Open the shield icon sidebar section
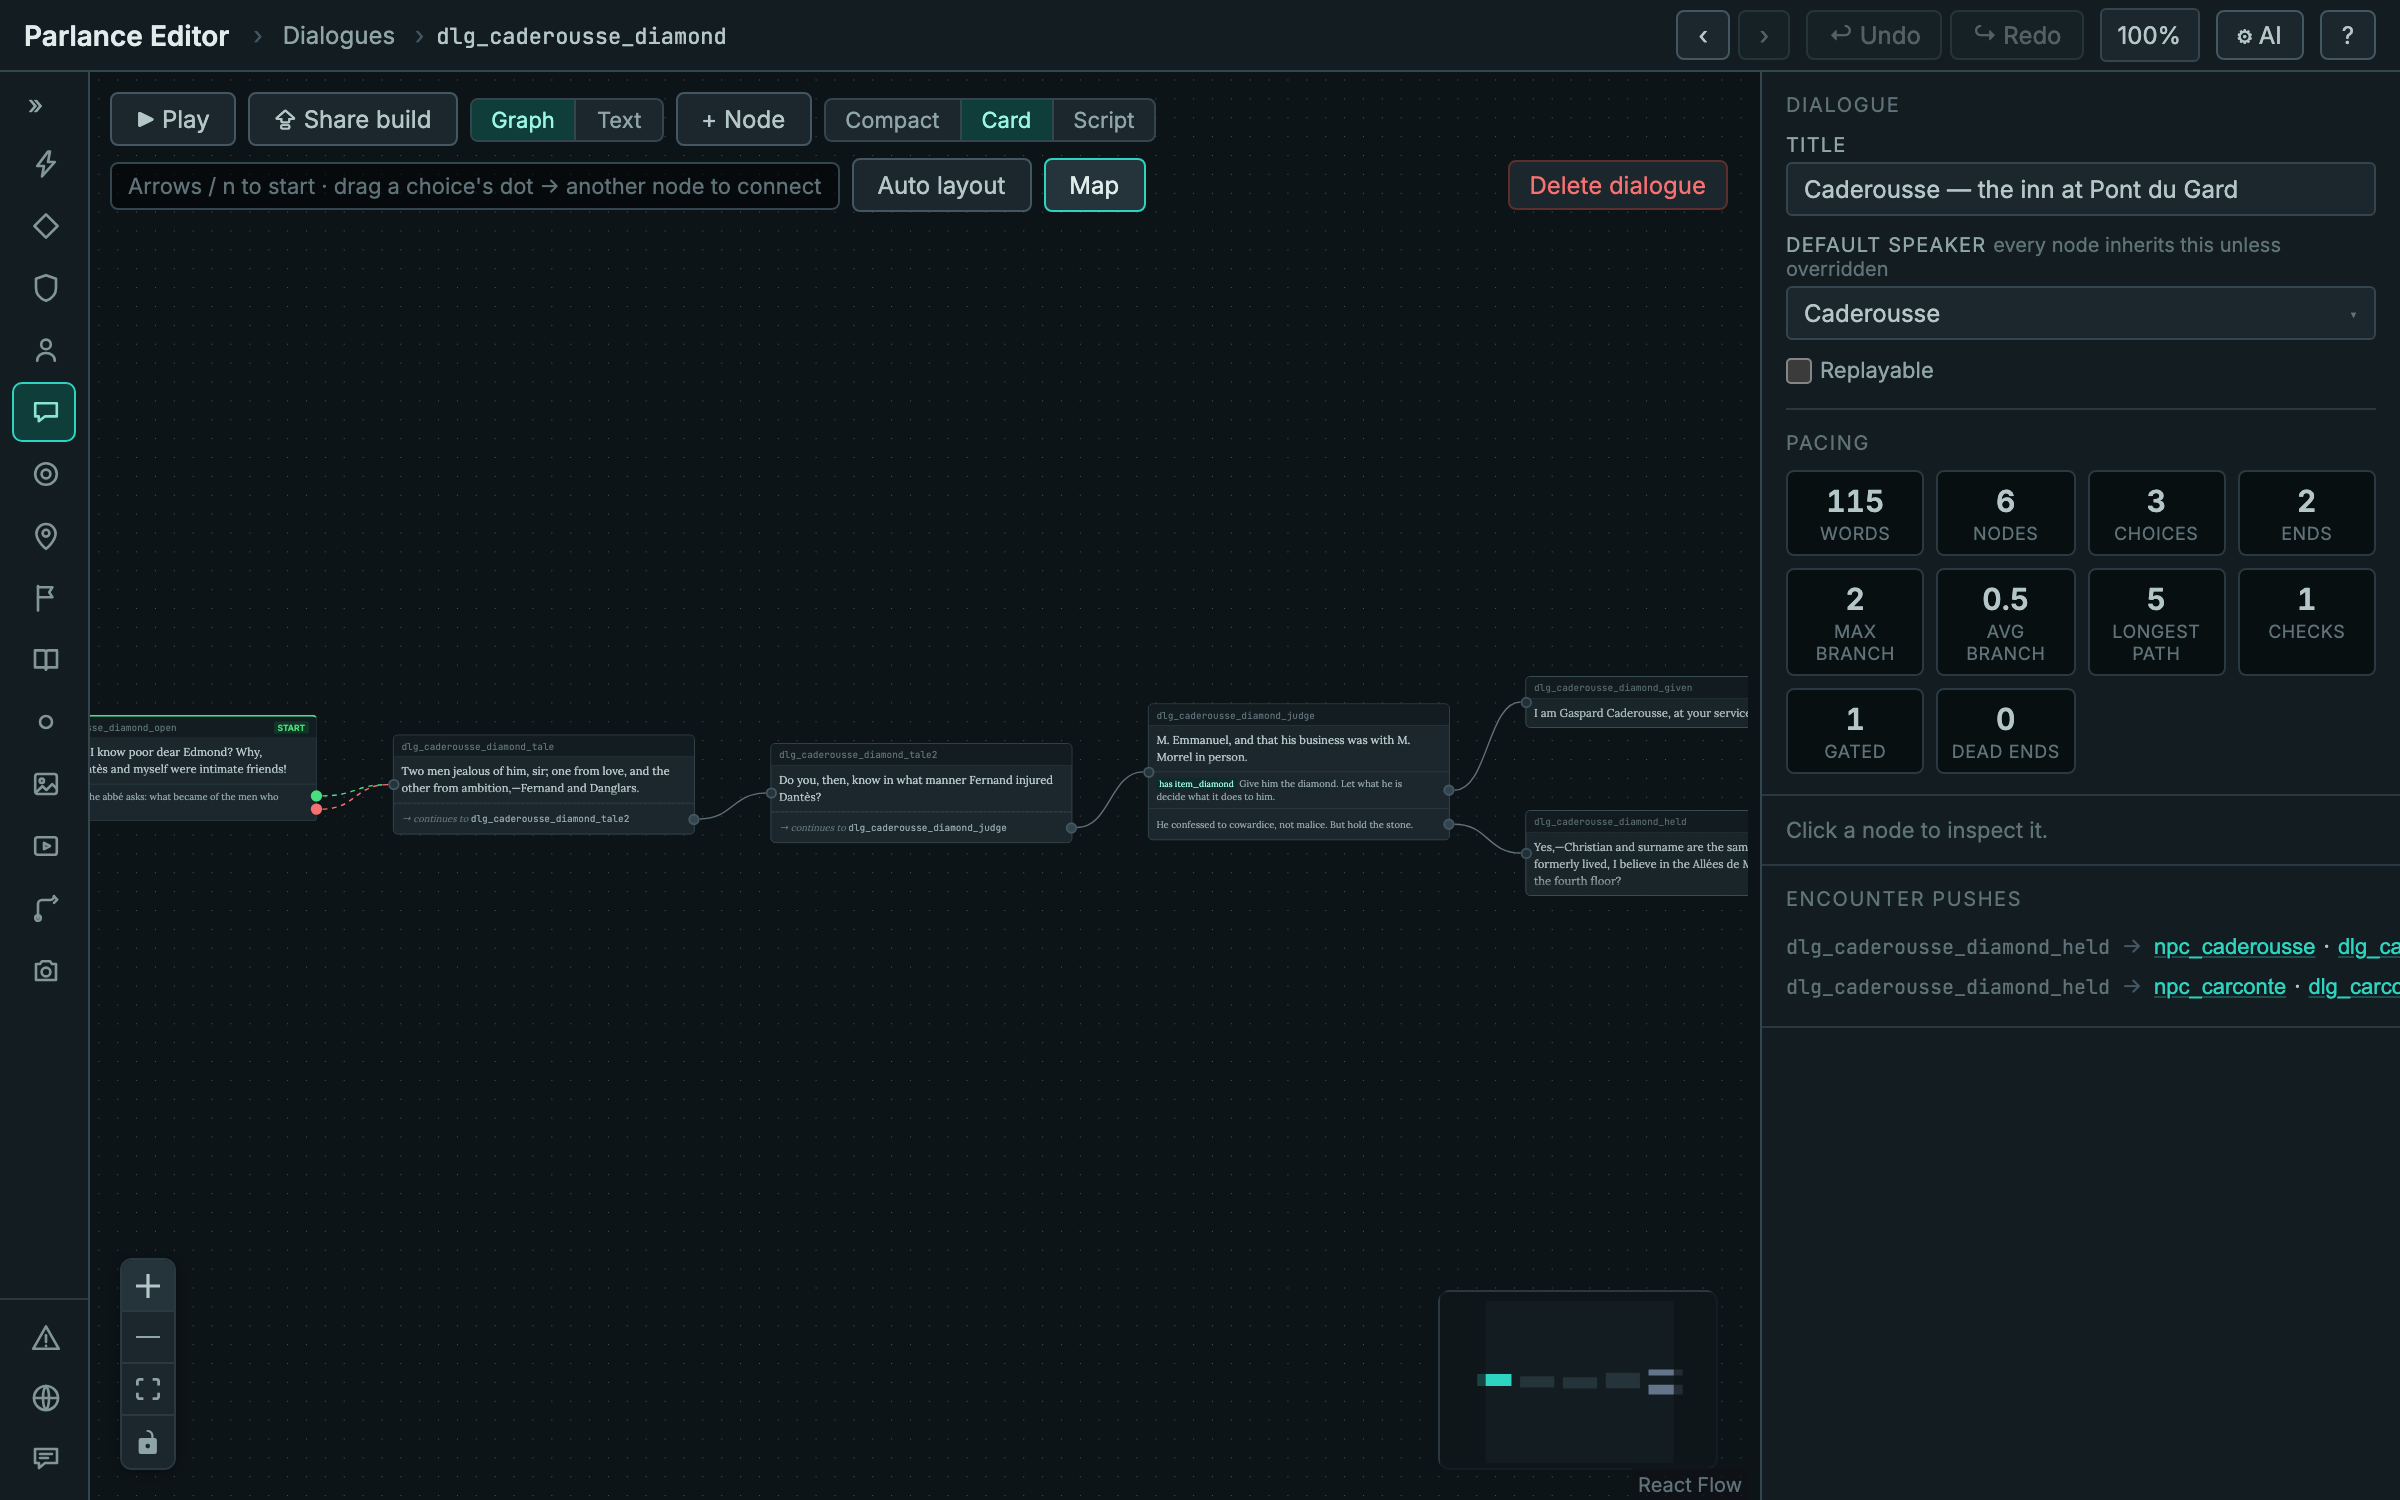 tap(45, 288)
